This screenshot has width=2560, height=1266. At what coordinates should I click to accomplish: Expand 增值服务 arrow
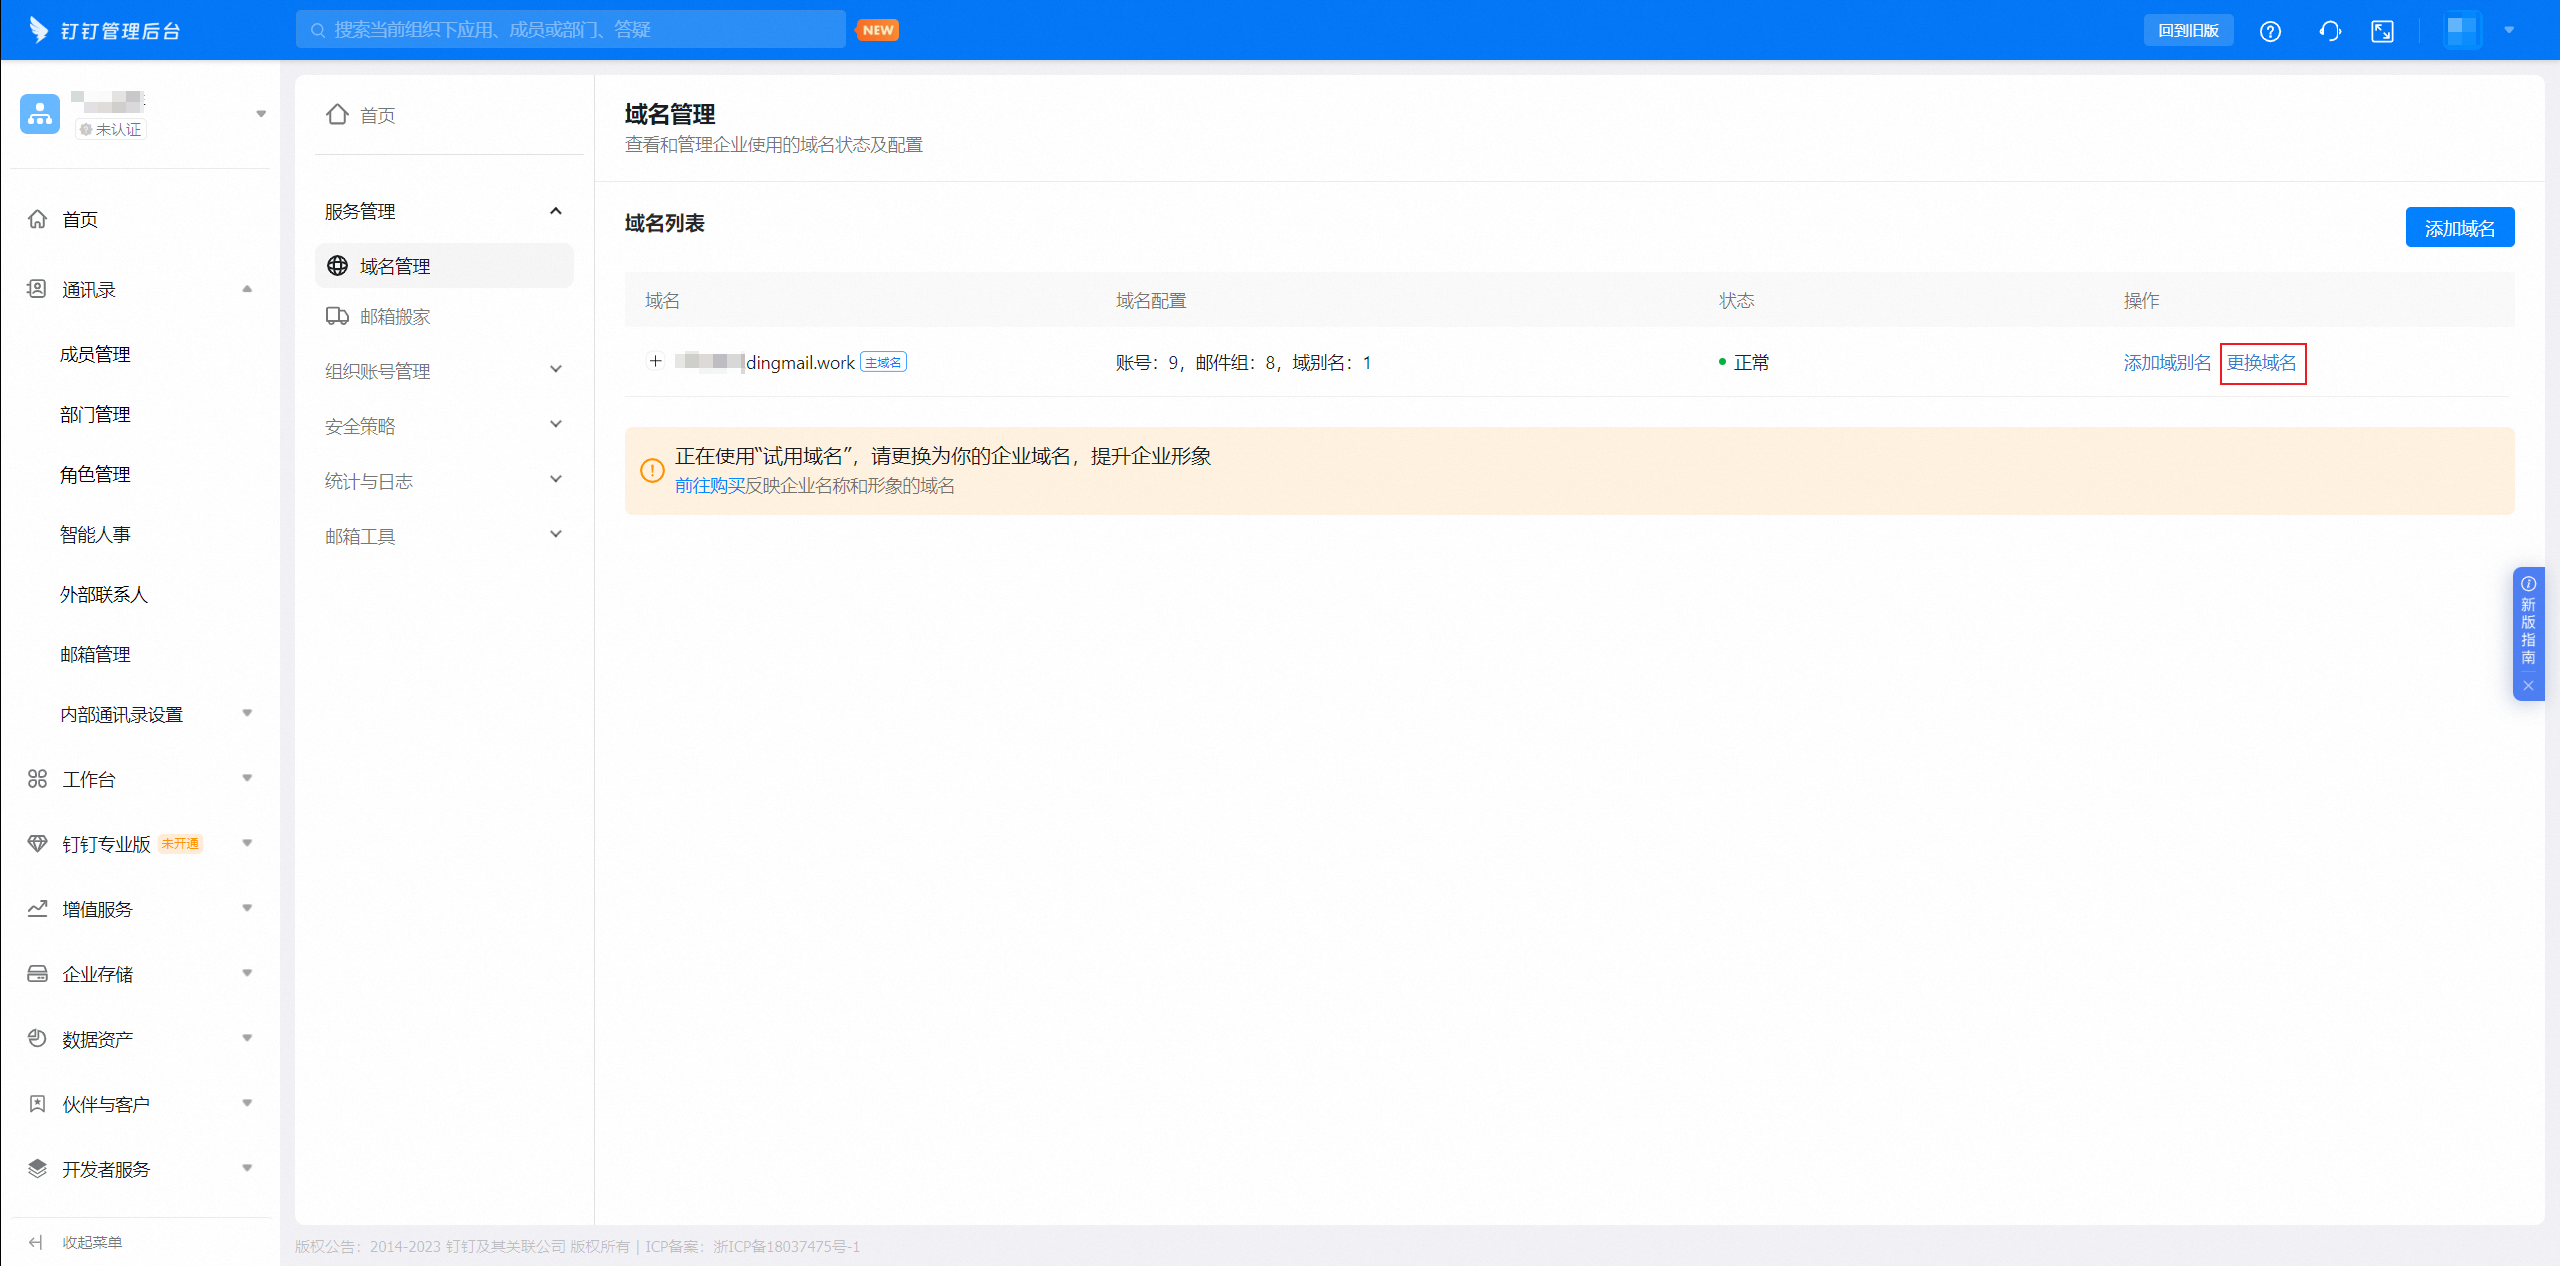click(247, 908)
